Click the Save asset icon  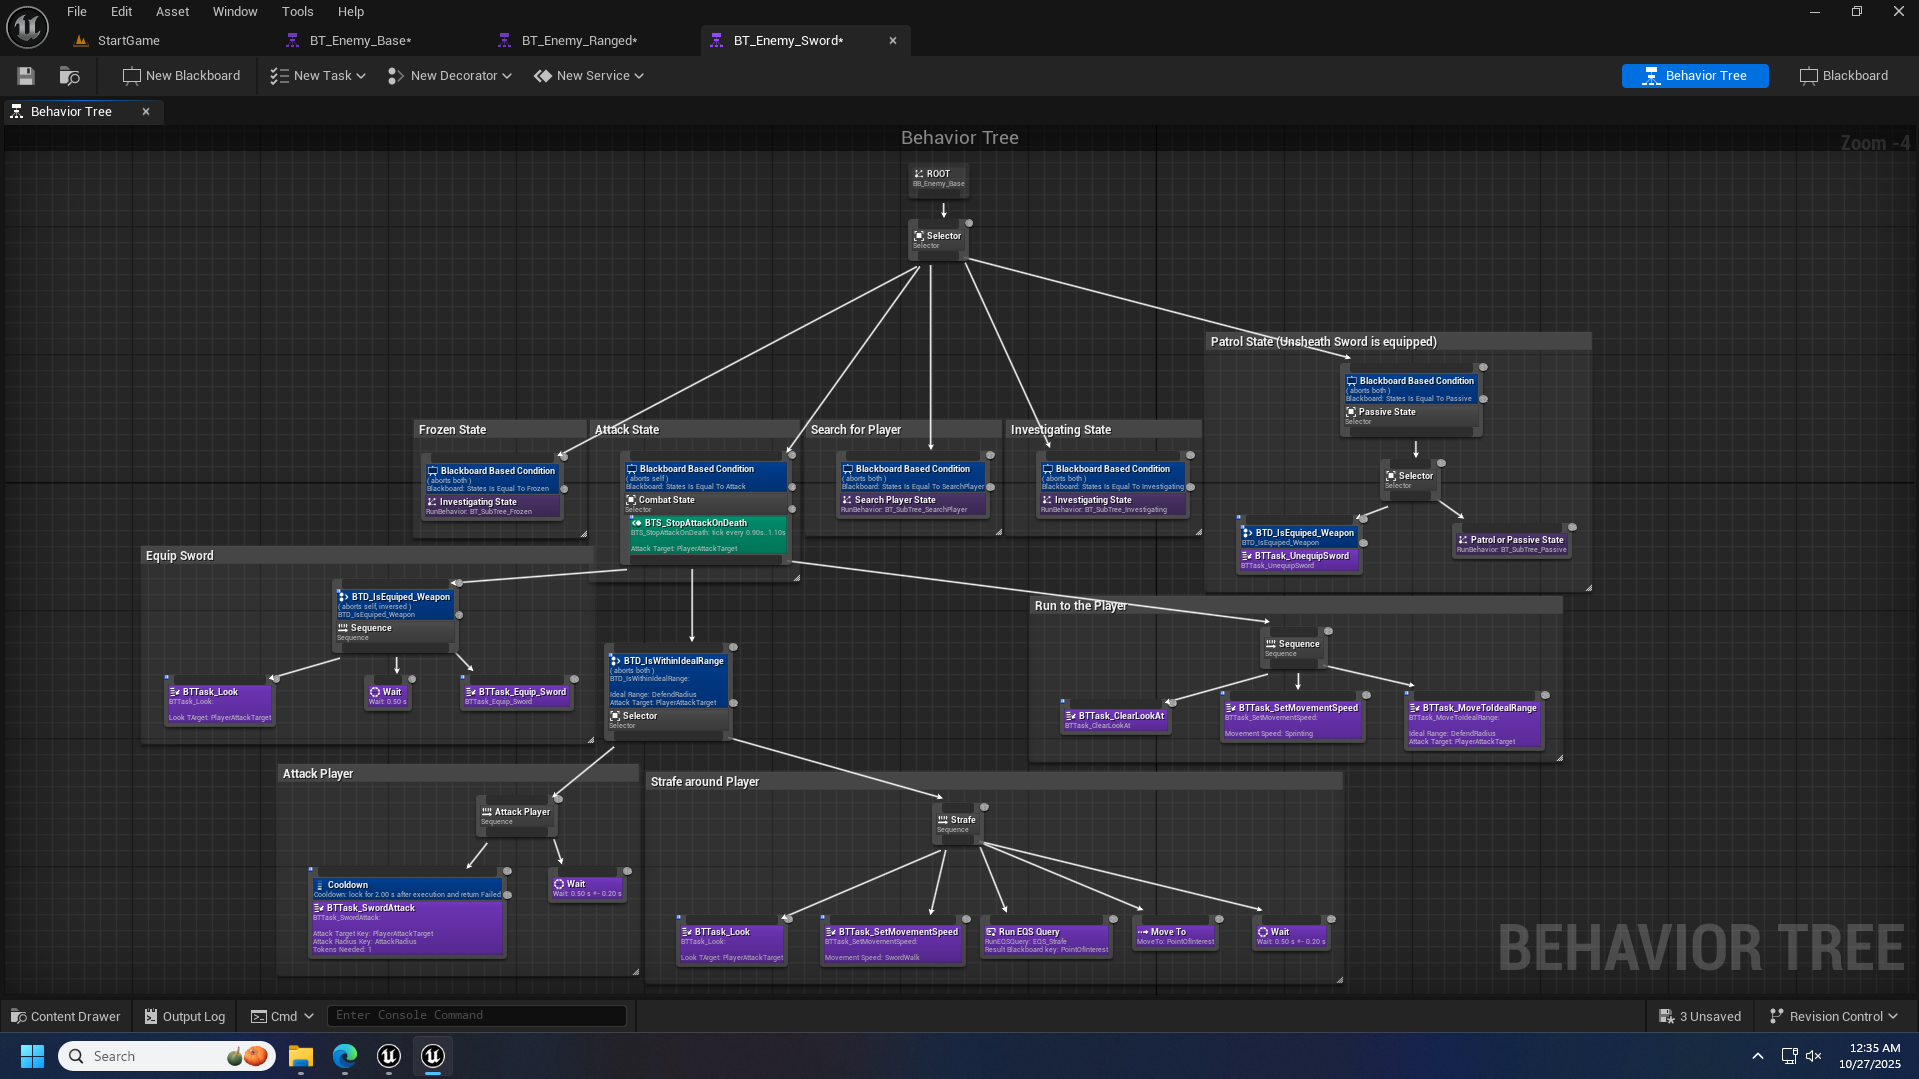point(26,76)
